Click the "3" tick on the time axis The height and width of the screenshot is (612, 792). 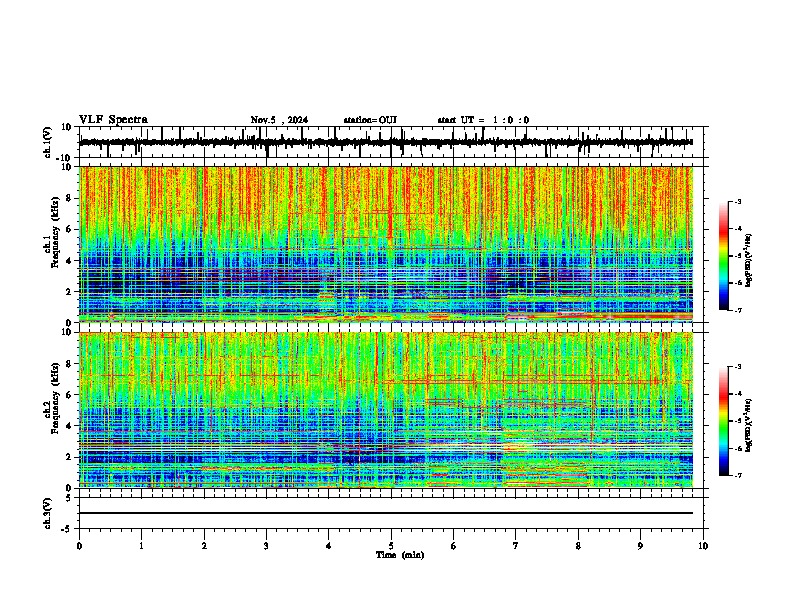point(266,546)
